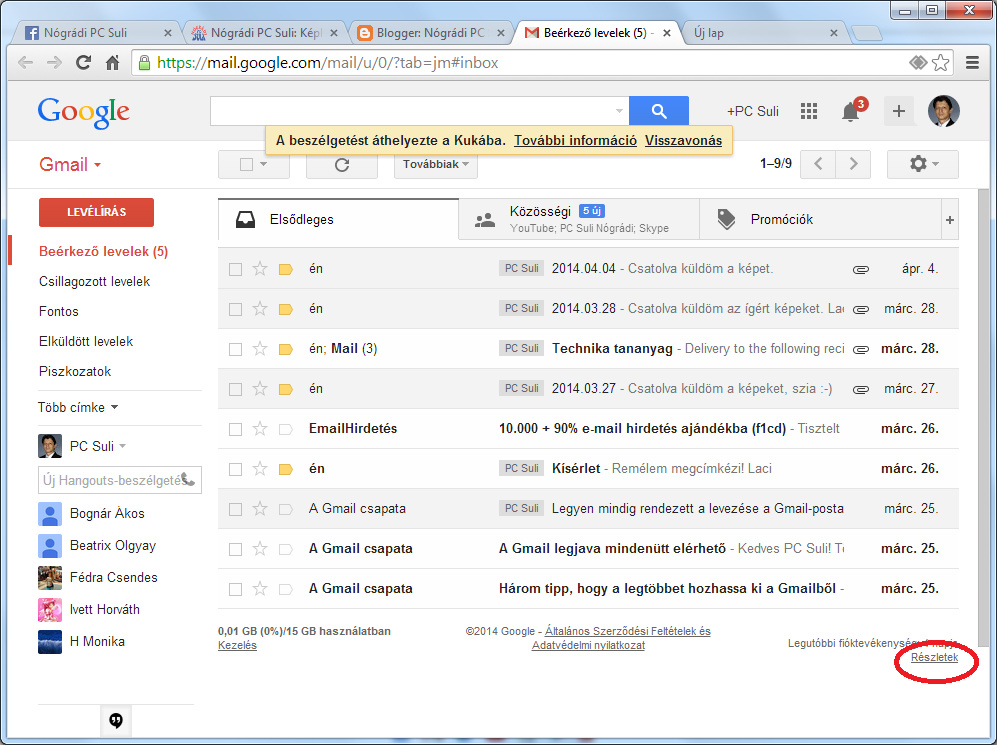The height and width of the screenshot is (745, 997).
Task: Switch to the Blogger browser tab
Action: coord(430,32)
